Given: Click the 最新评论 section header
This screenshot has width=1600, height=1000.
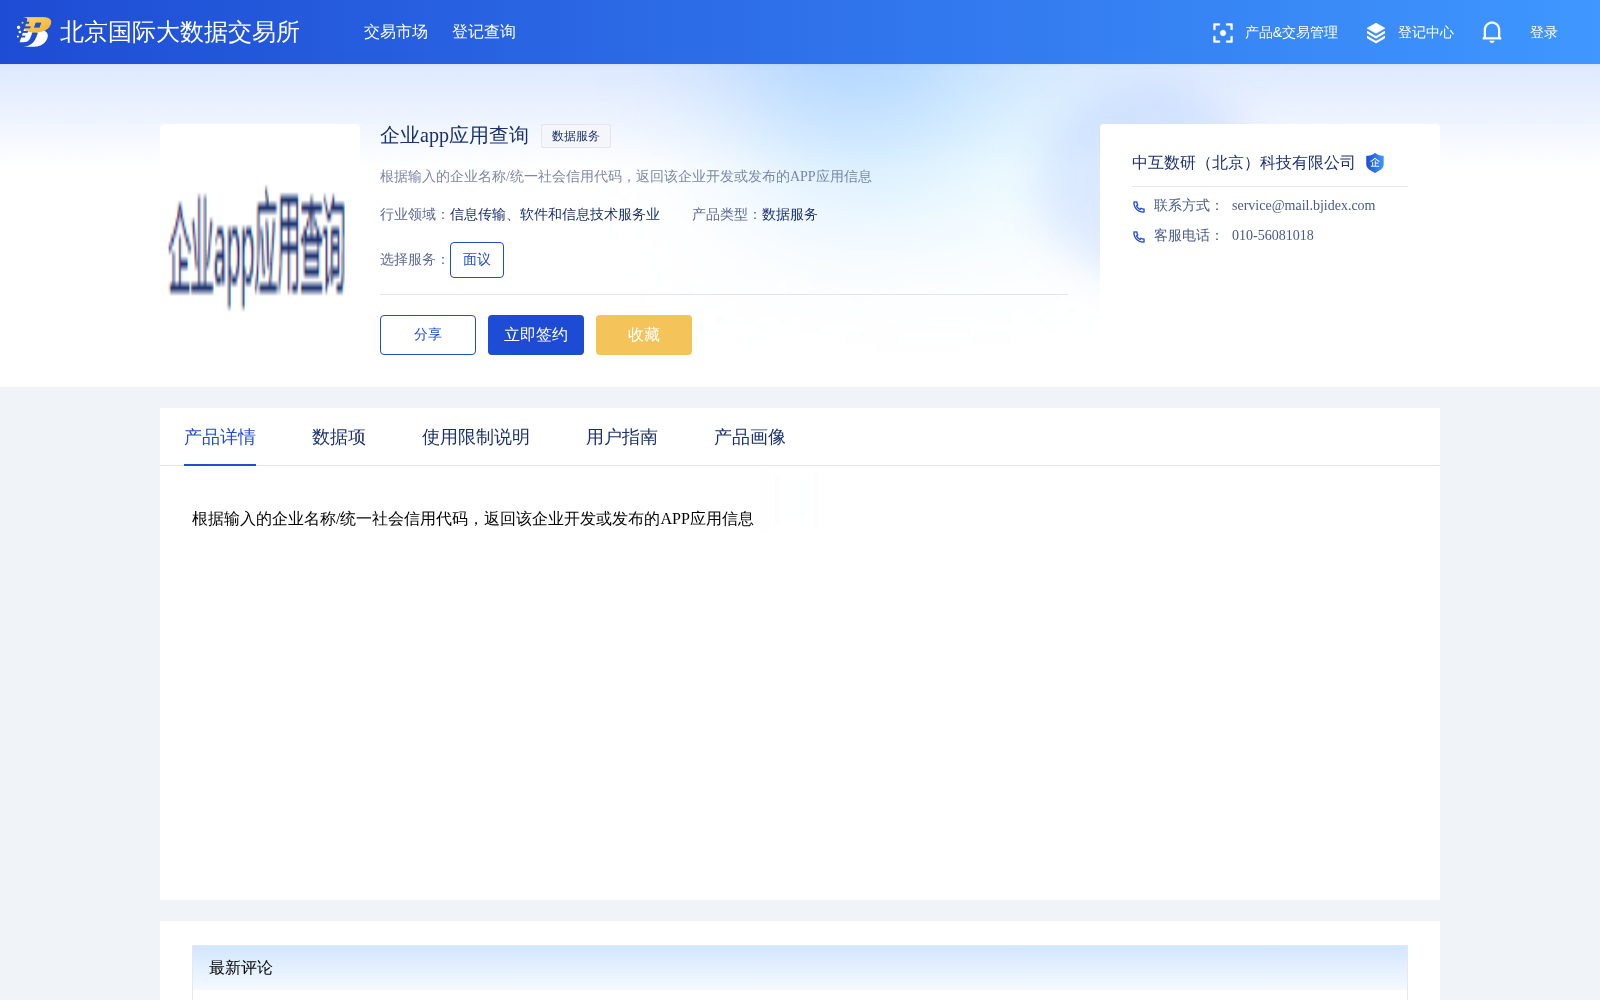Looking at the screenshot, I should (800, 968).
